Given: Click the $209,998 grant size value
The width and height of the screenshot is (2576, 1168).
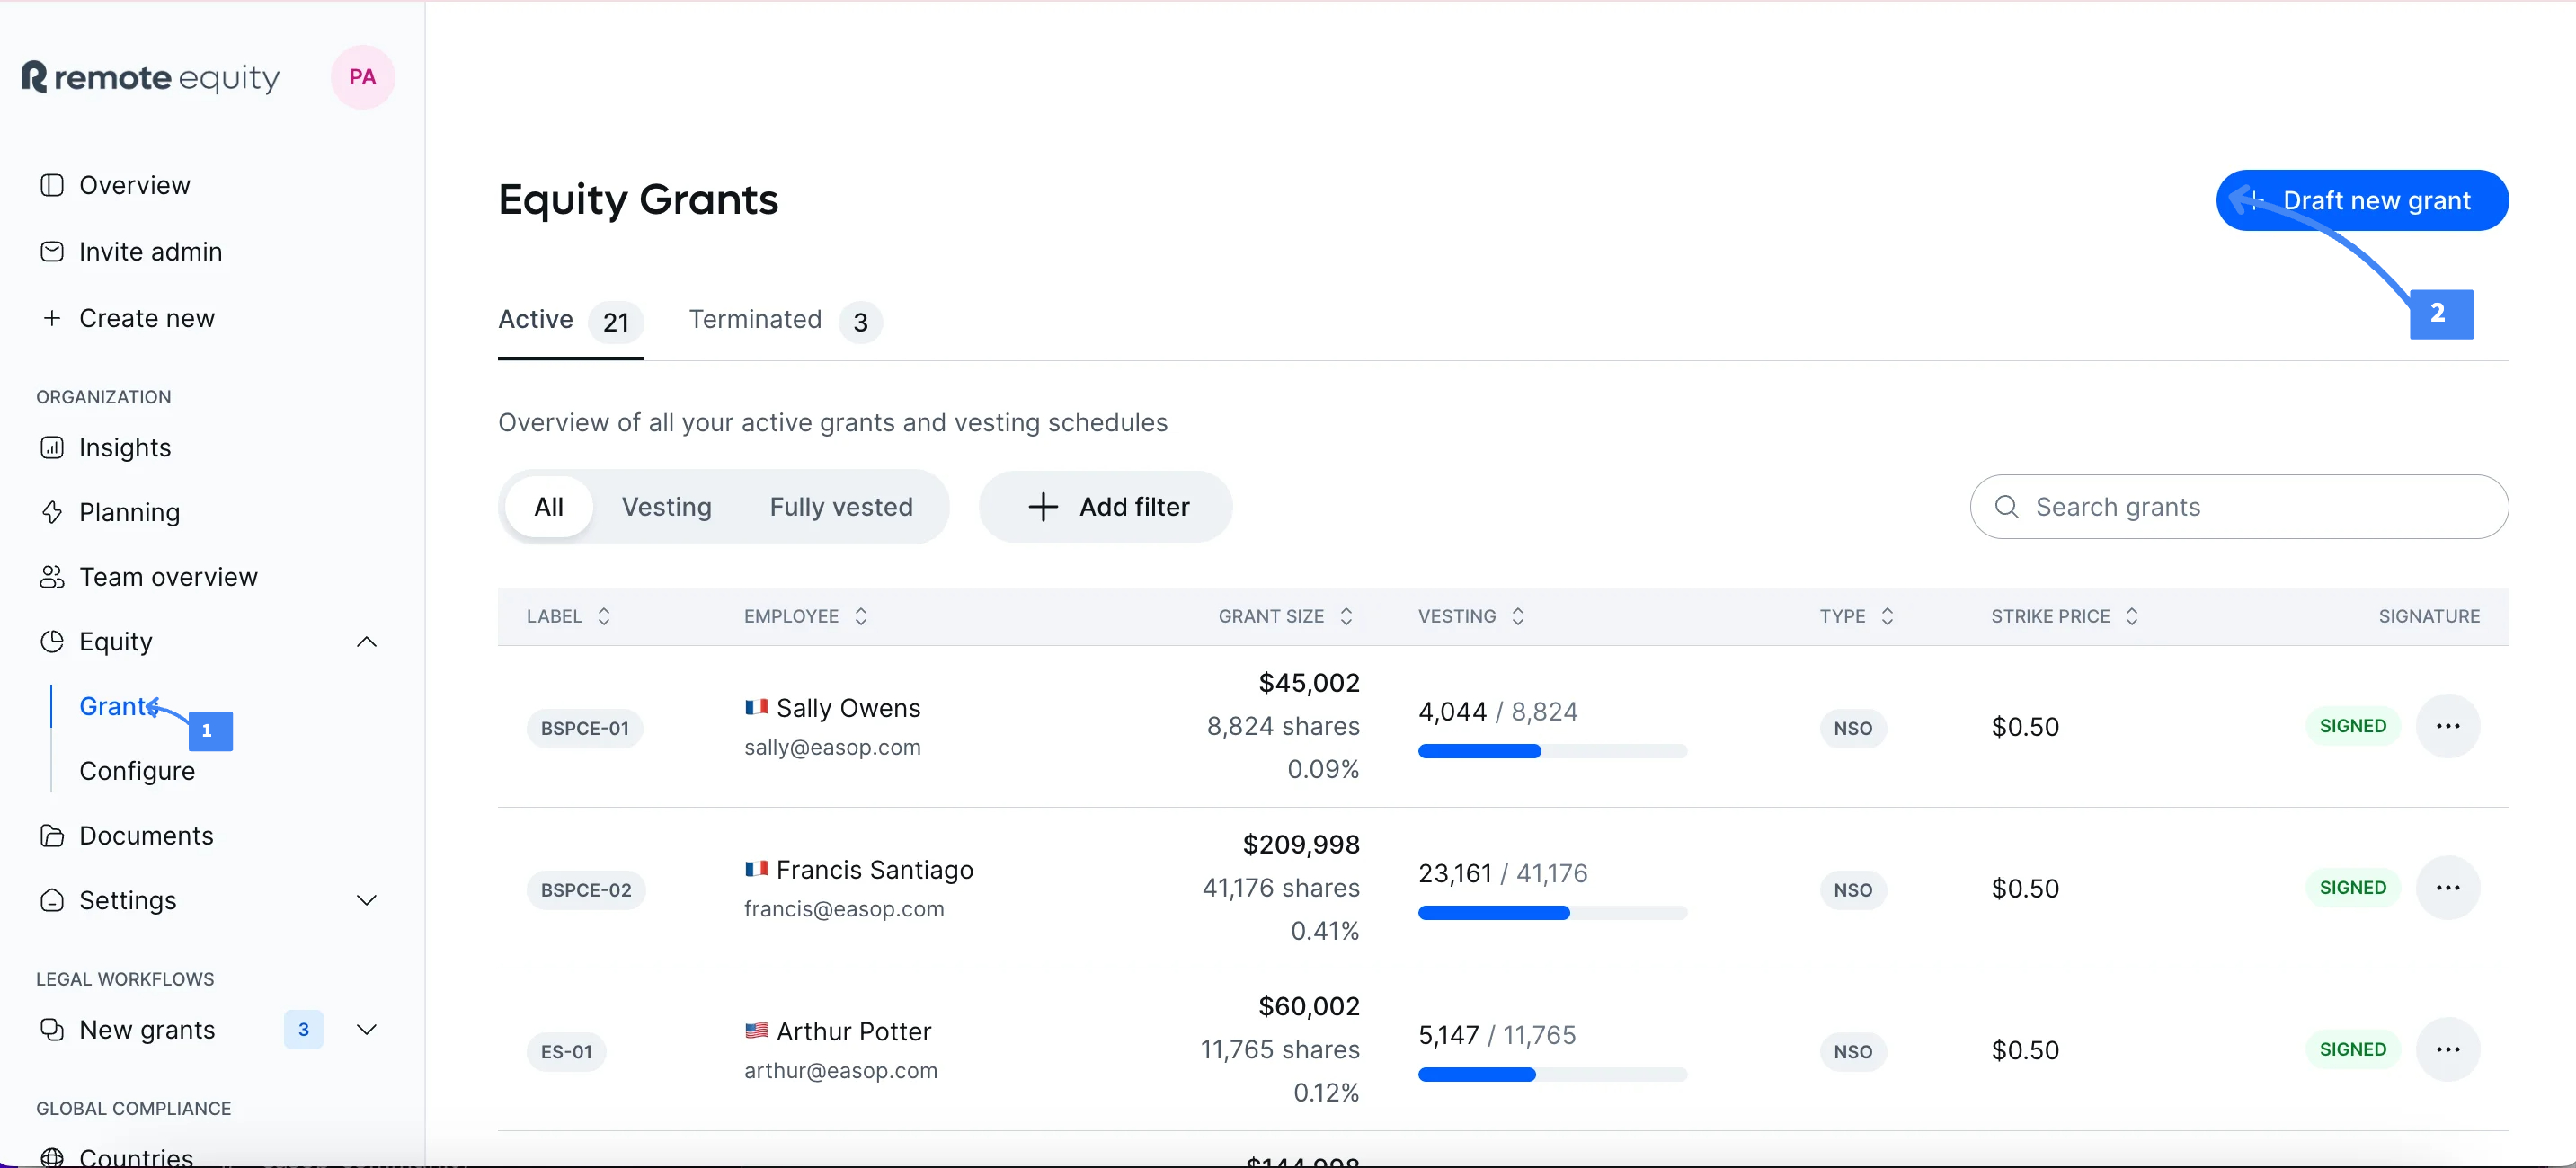Looking at the screenshot, I should coord(1301,846).
